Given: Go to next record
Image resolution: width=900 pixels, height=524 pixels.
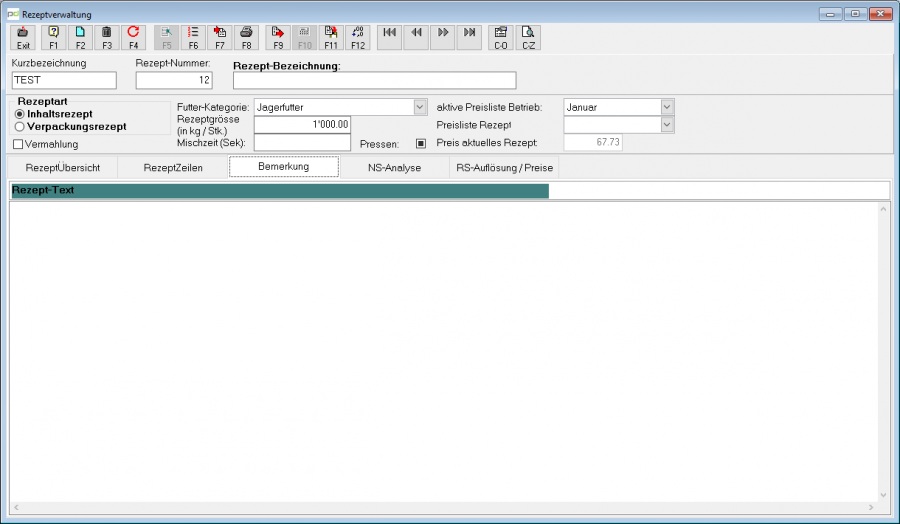Looking at the screenshot, I should 443,38.
